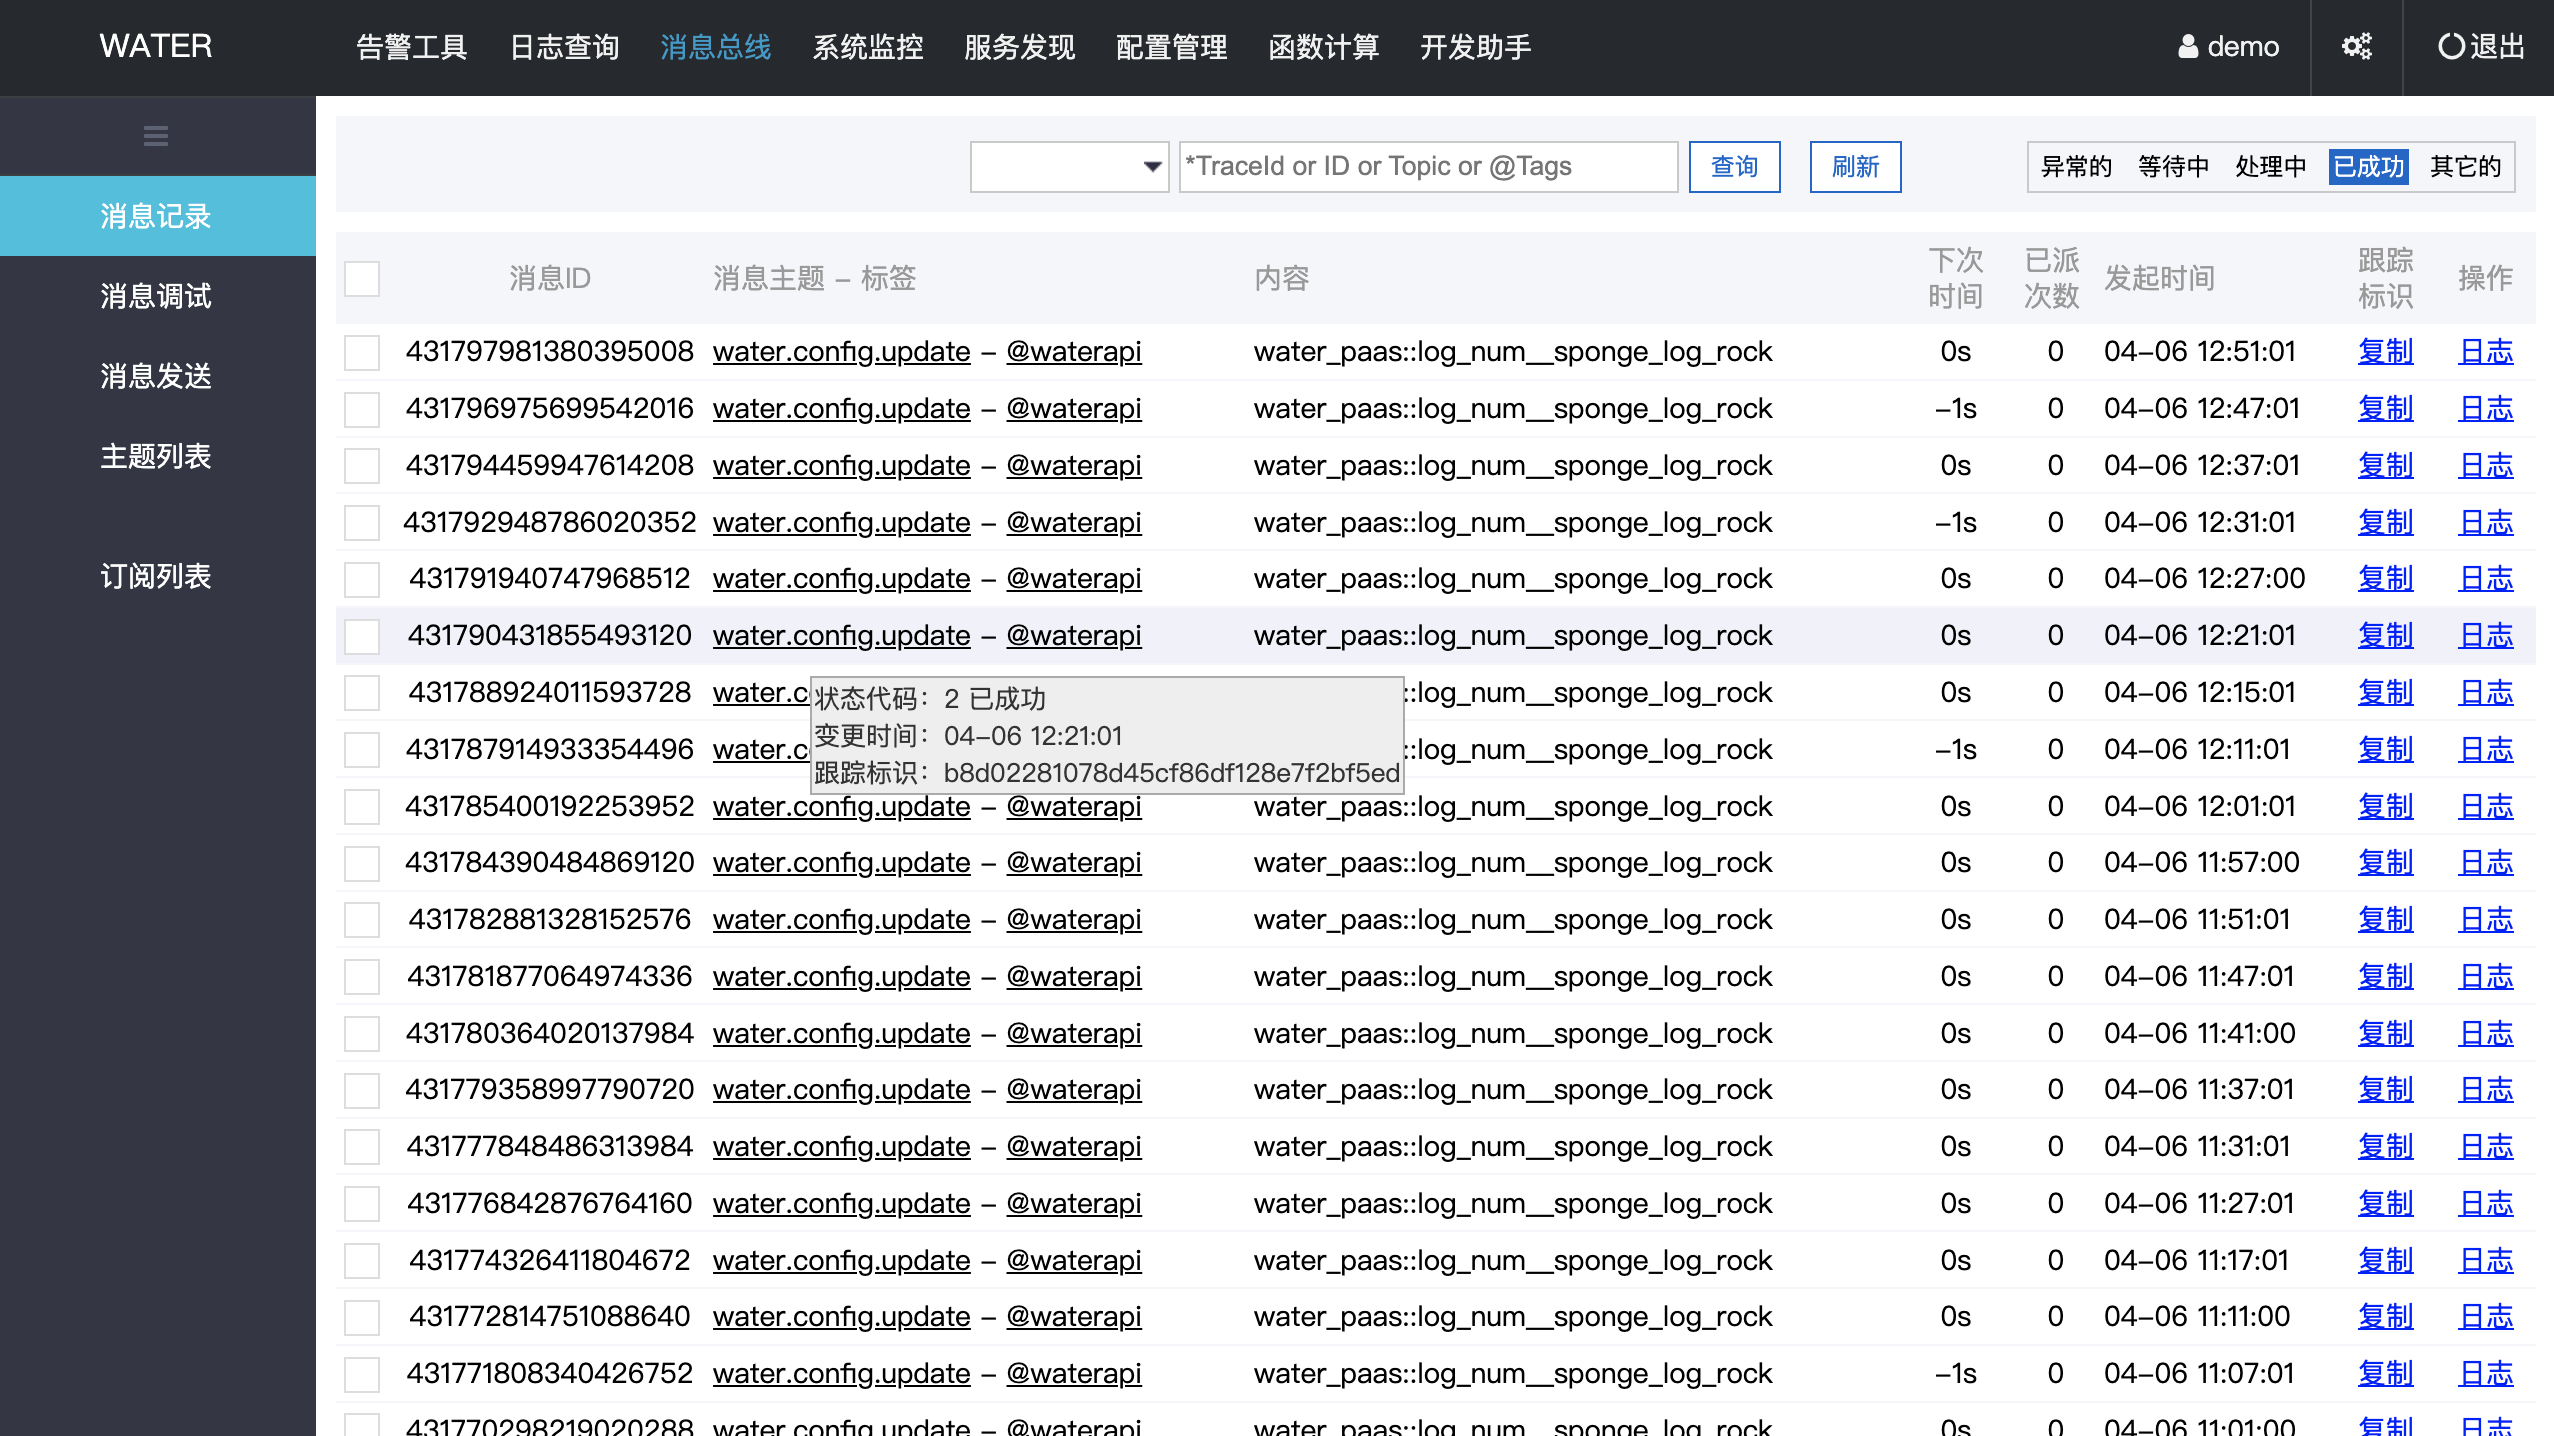Switch to 消息总线 menu
Image resolution: width=2554 pixels, height=1436 pixels.
(x=716, y=47)
